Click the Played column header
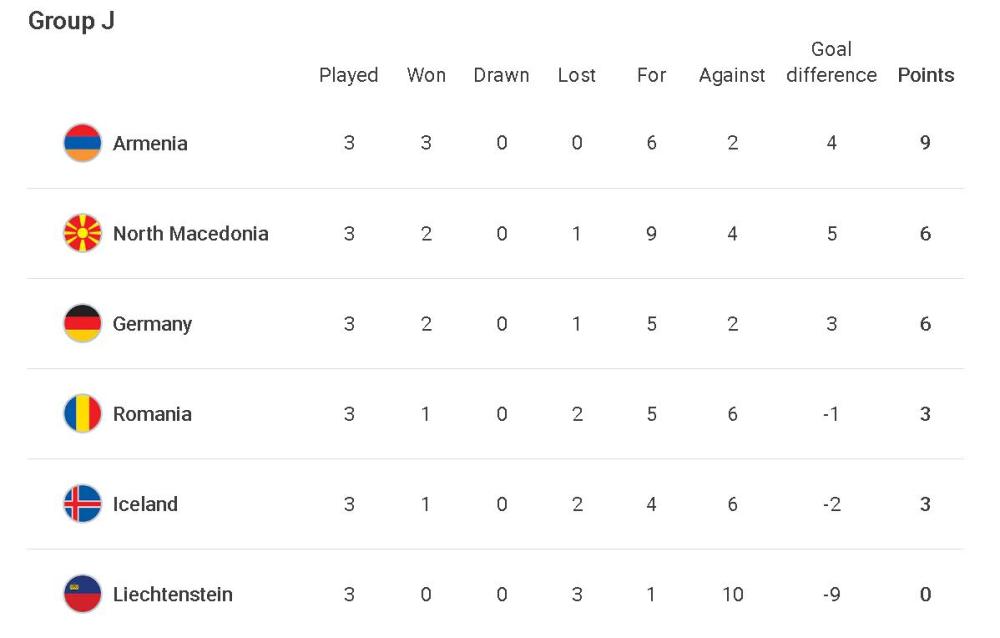Image resolution: width=1000 pixels, height=638 pixels. pos(348,75)
